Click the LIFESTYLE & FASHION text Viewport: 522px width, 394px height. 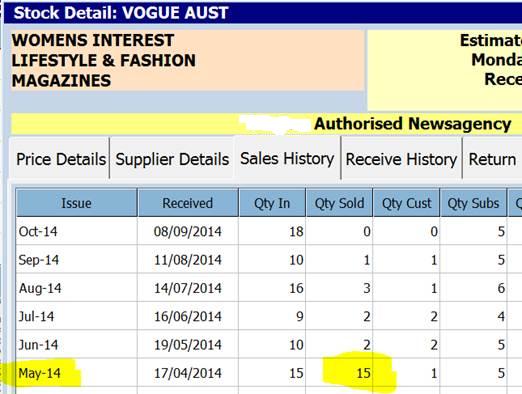[104, 60]
